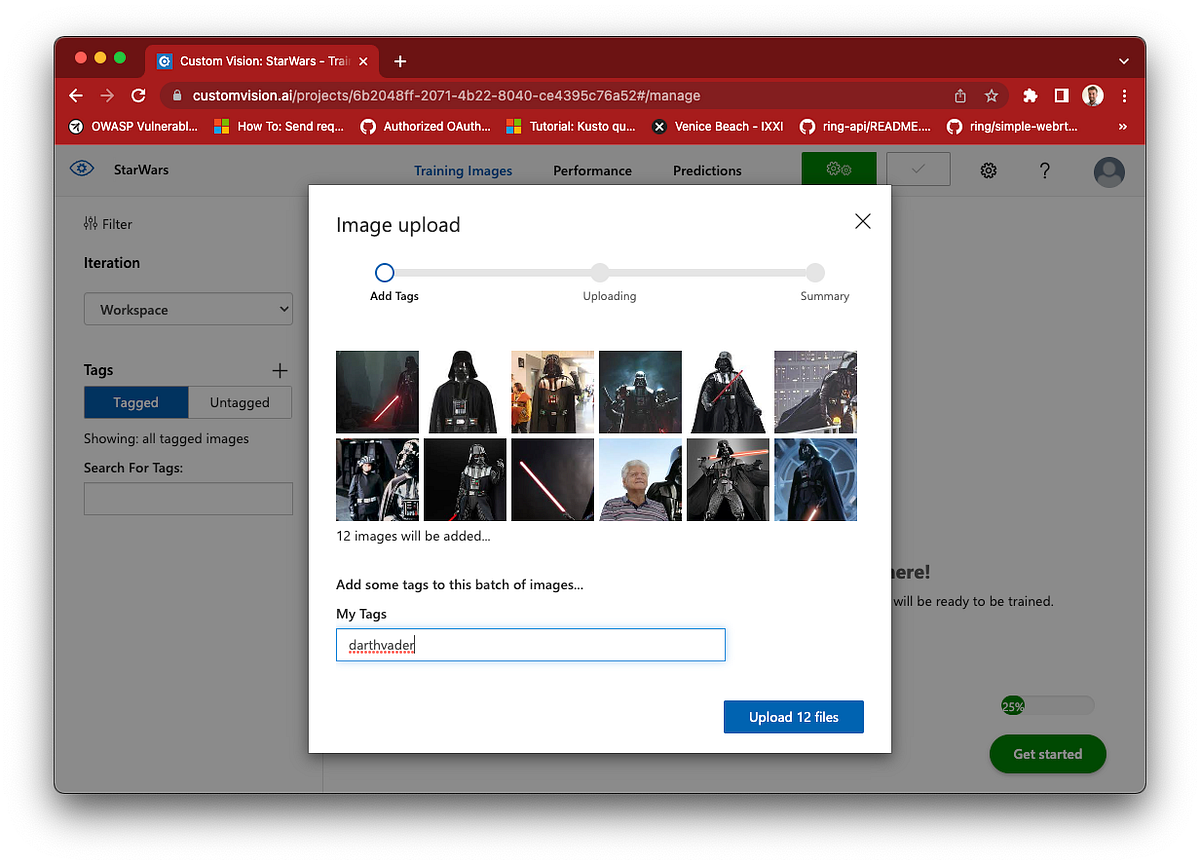Open help question mark icon

pyautogui.click(x=1044, y=171)
